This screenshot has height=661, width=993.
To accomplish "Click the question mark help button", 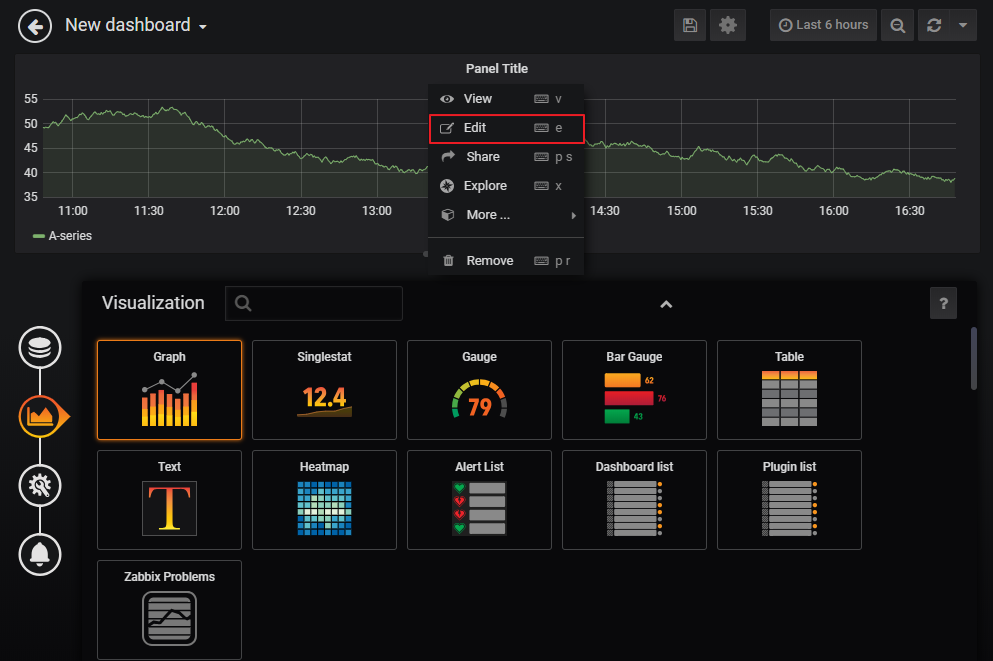I will tap(943, 303).
